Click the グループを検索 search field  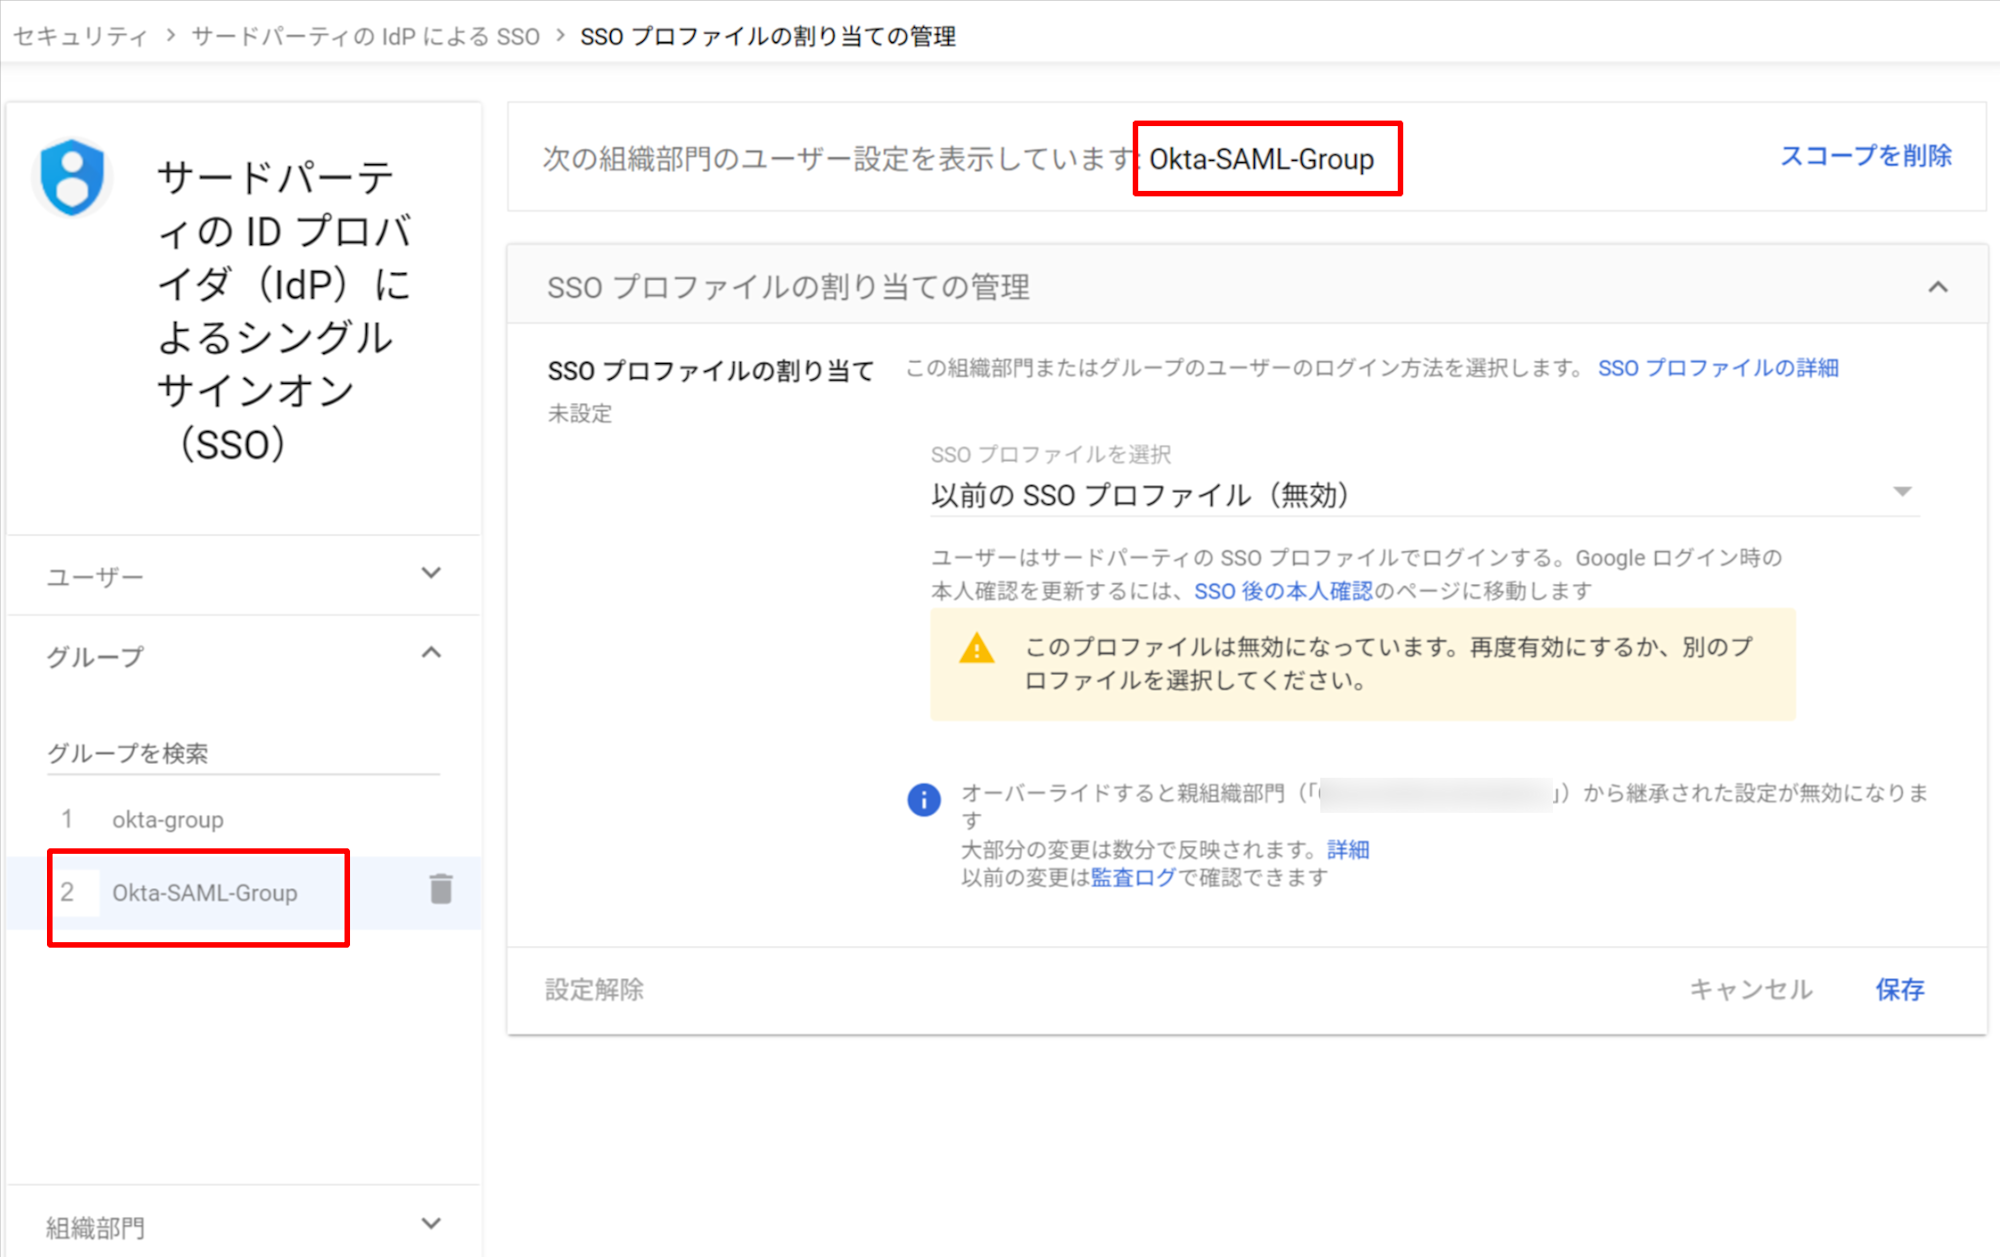click(242, 753)
